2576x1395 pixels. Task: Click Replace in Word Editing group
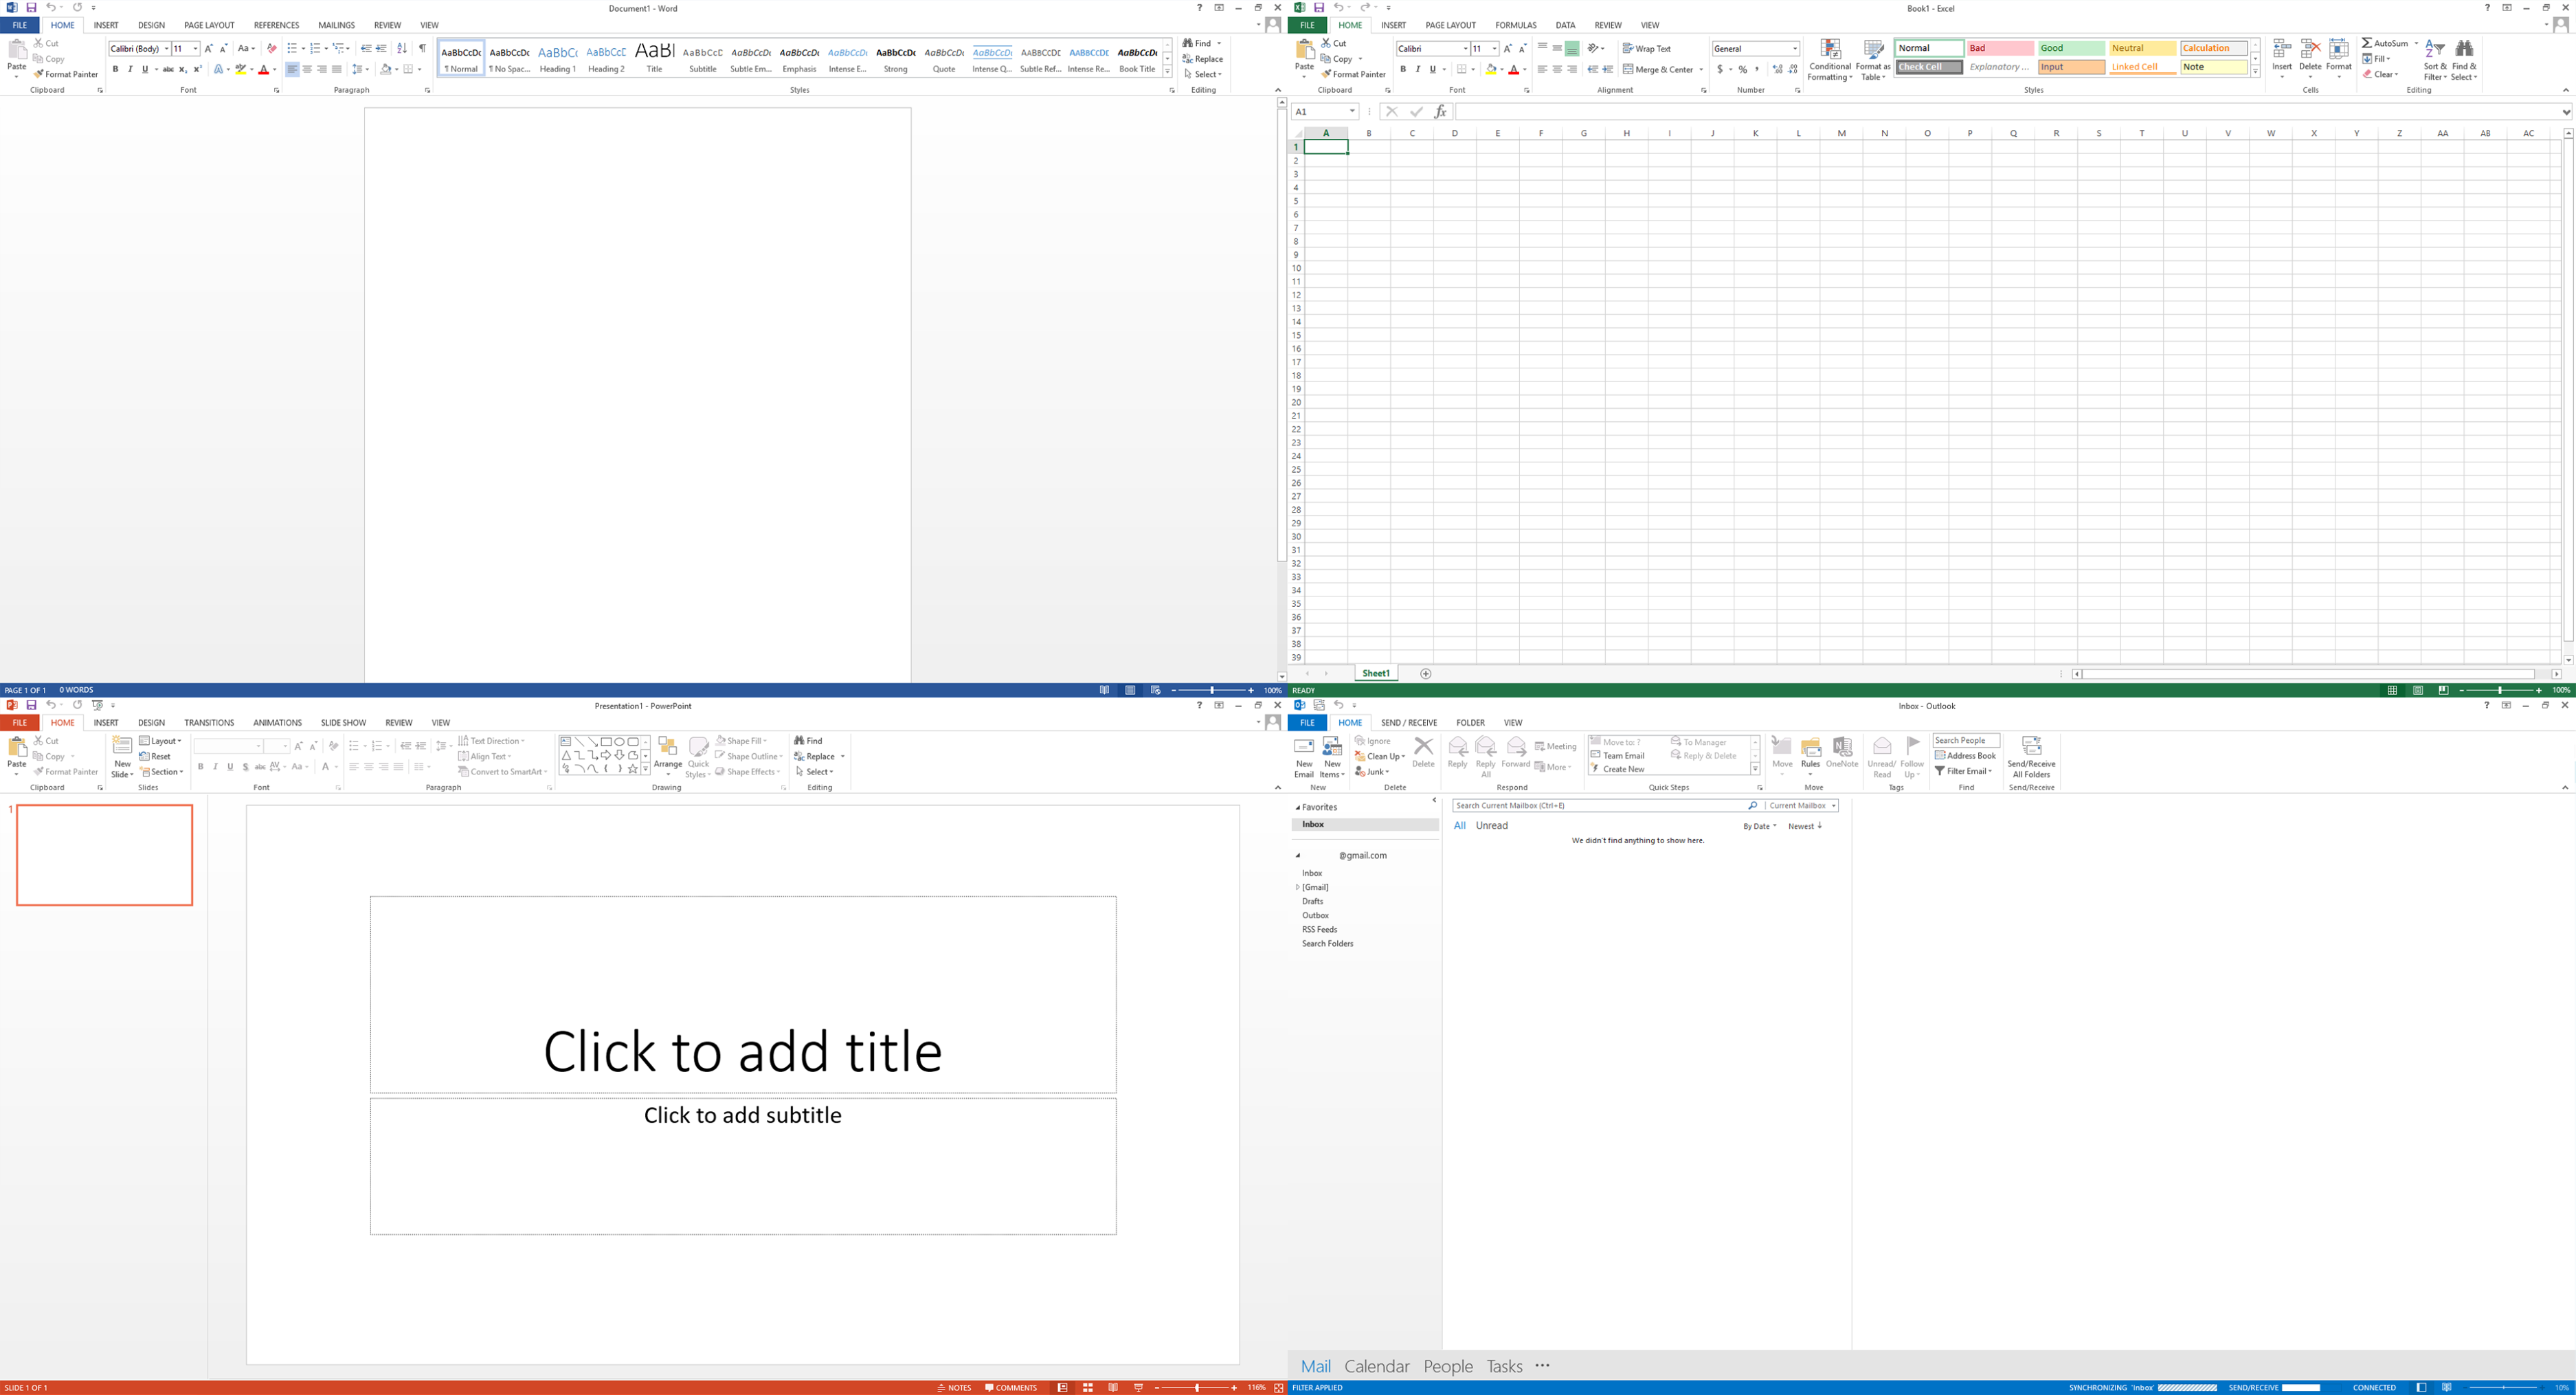click(x=1203, y=59)
